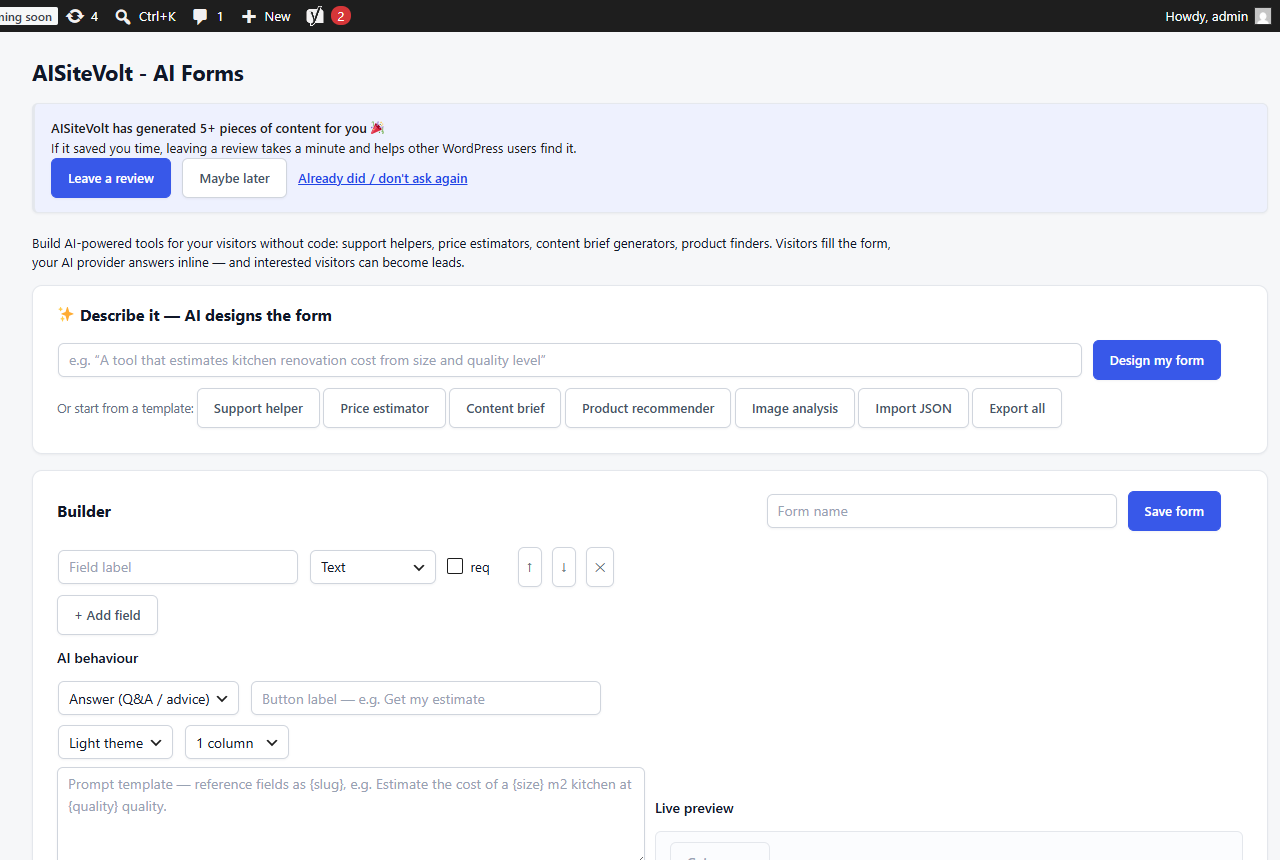Click Already did / don't ask again link
1280x860 pixels.
(x=383, y=178)
